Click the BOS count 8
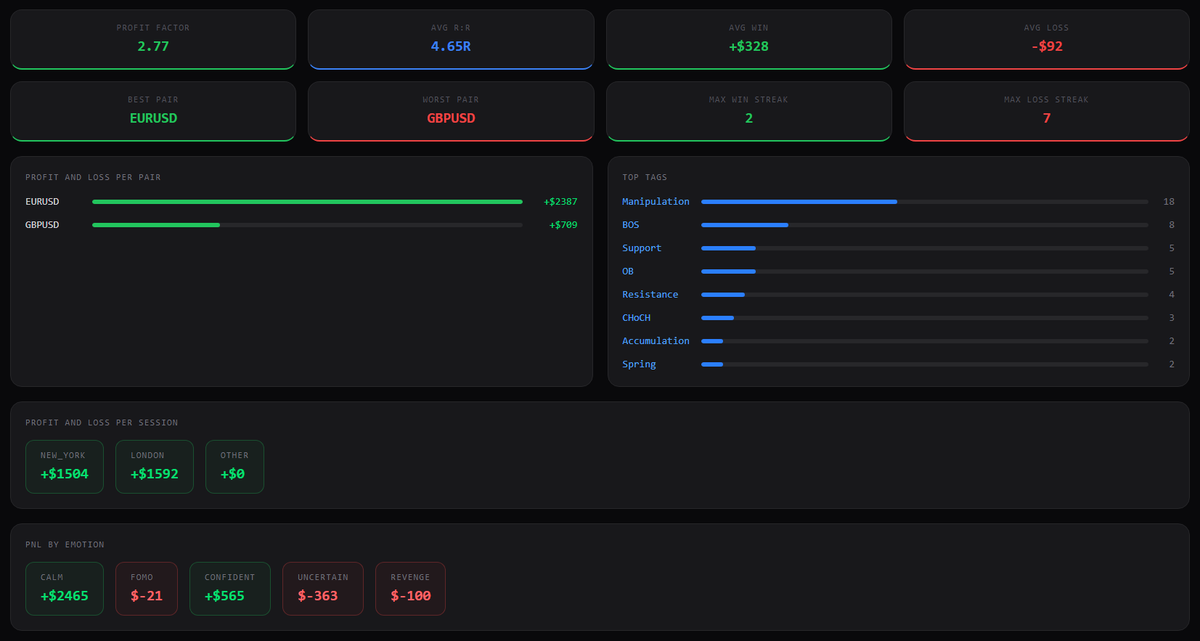 1172,225
